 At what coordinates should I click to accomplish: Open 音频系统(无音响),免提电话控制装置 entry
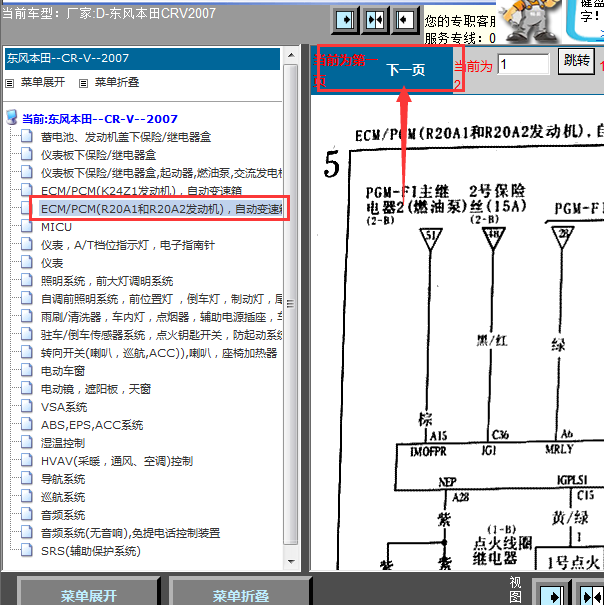pos(130,533)
